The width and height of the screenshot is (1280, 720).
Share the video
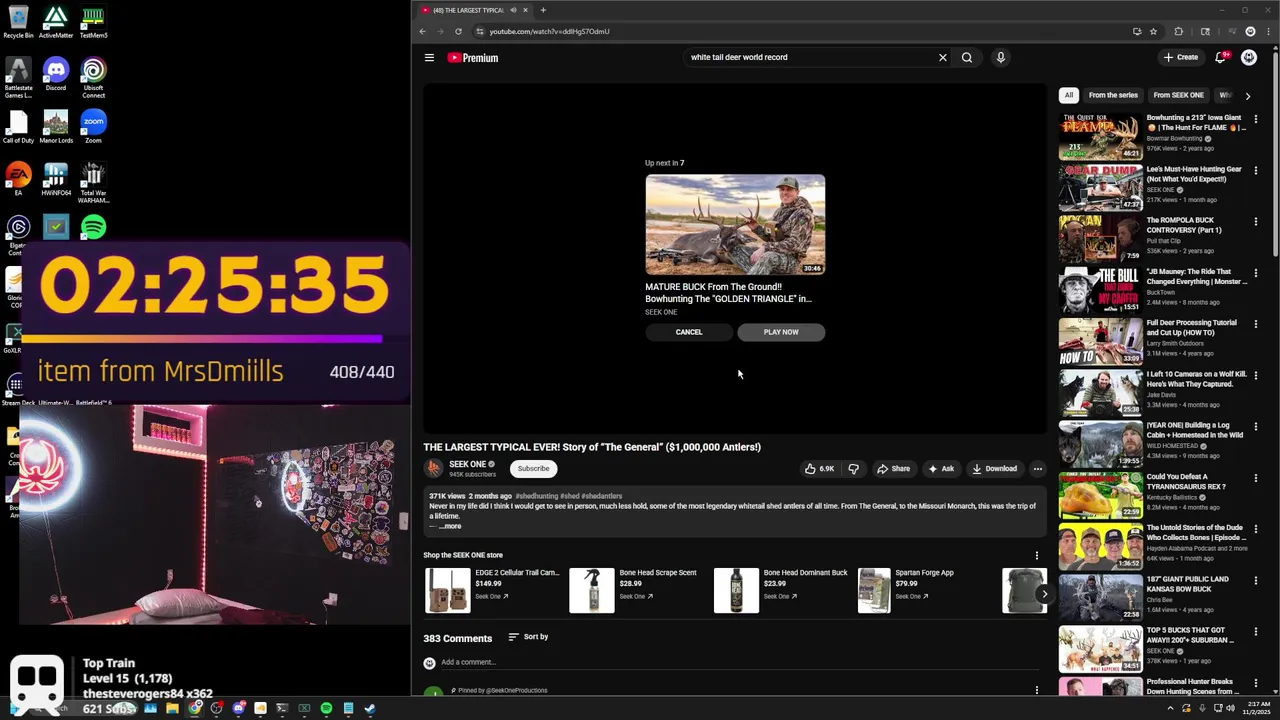click(x=894, y=469)
